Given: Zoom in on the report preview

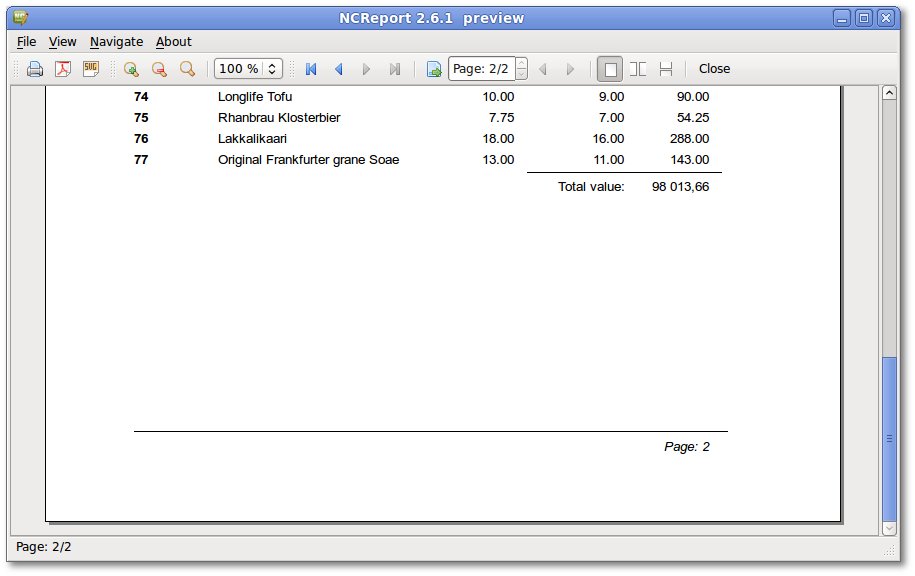Looking at the screenshot, I should [x=131, y=69].
